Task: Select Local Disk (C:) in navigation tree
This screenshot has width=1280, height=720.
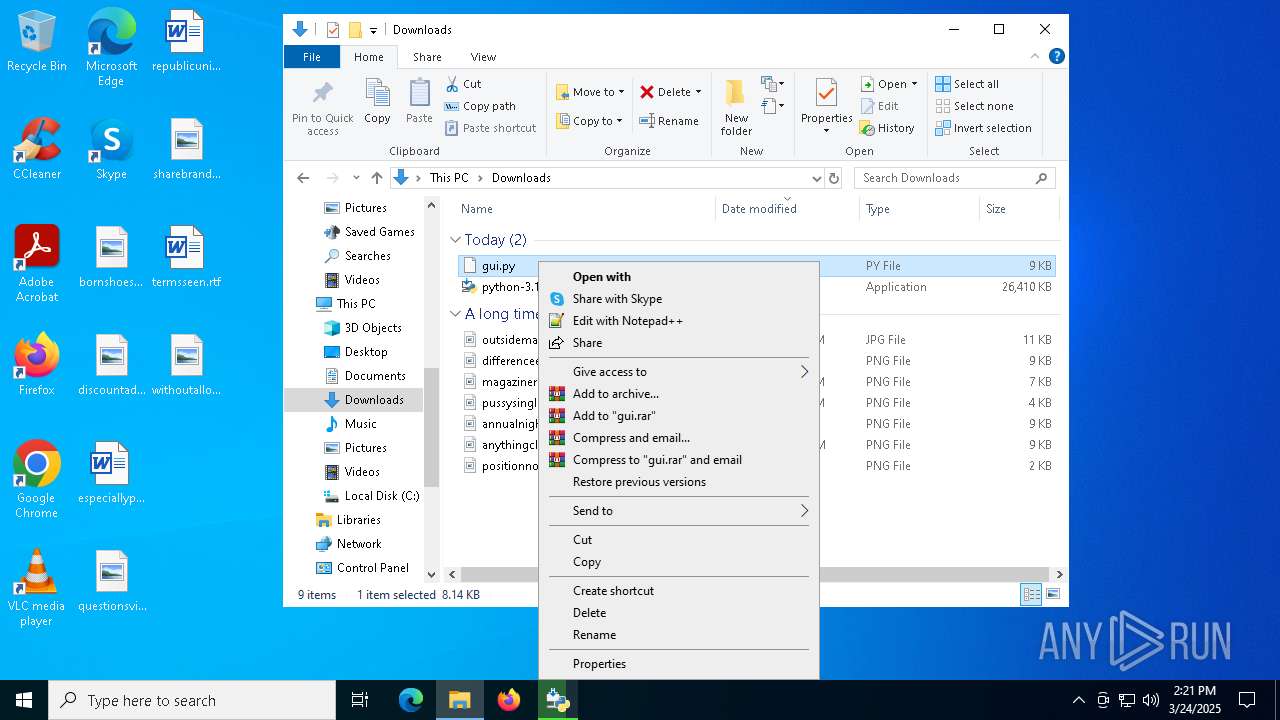Action: point(381,496)
